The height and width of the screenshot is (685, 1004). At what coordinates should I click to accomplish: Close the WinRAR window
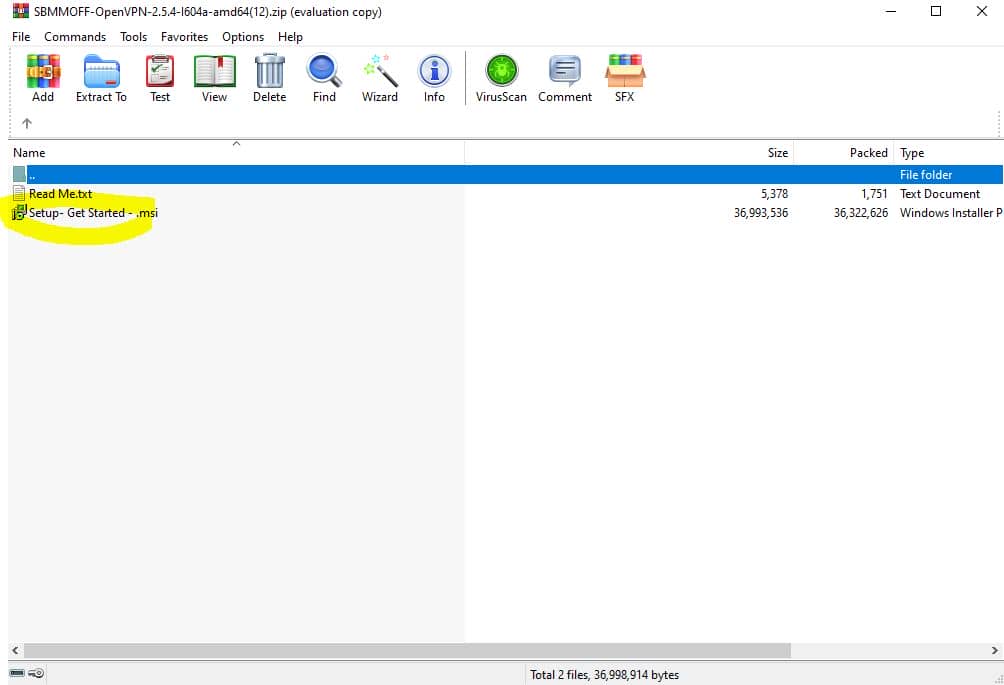click(982, 11)
